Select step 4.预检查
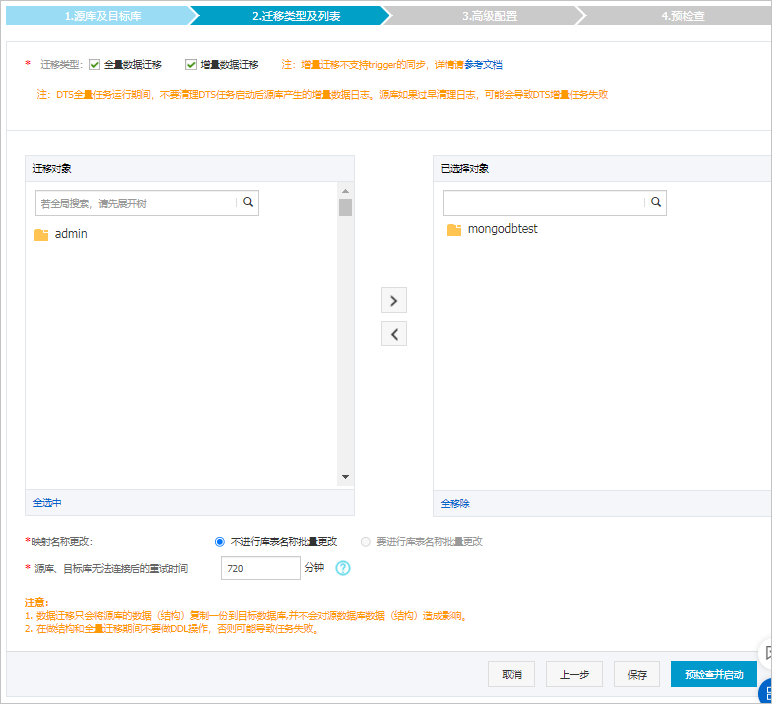 tap(682, 16)
